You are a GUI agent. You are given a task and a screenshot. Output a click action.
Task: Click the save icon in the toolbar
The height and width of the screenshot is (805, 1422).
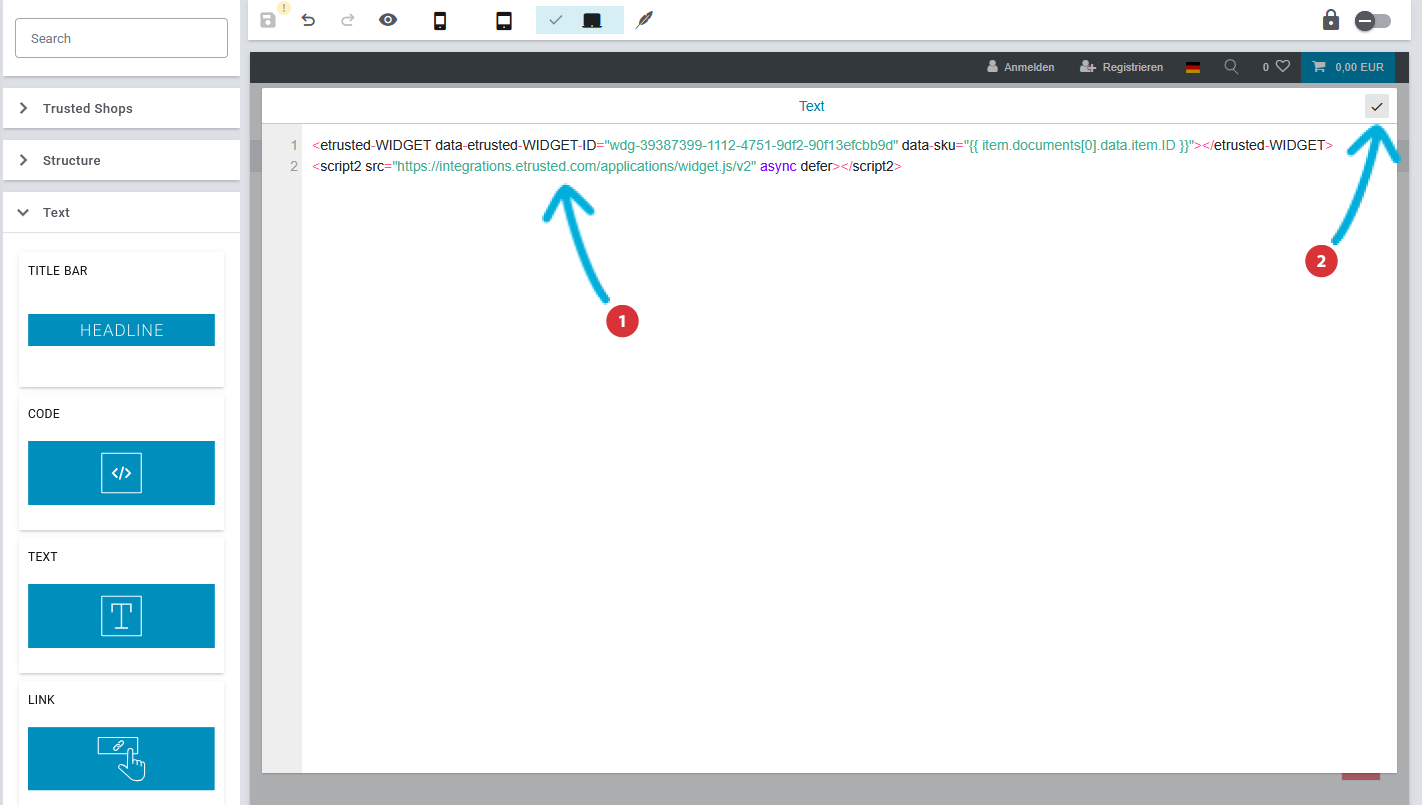pyautogui.click(x=268, y=20)
